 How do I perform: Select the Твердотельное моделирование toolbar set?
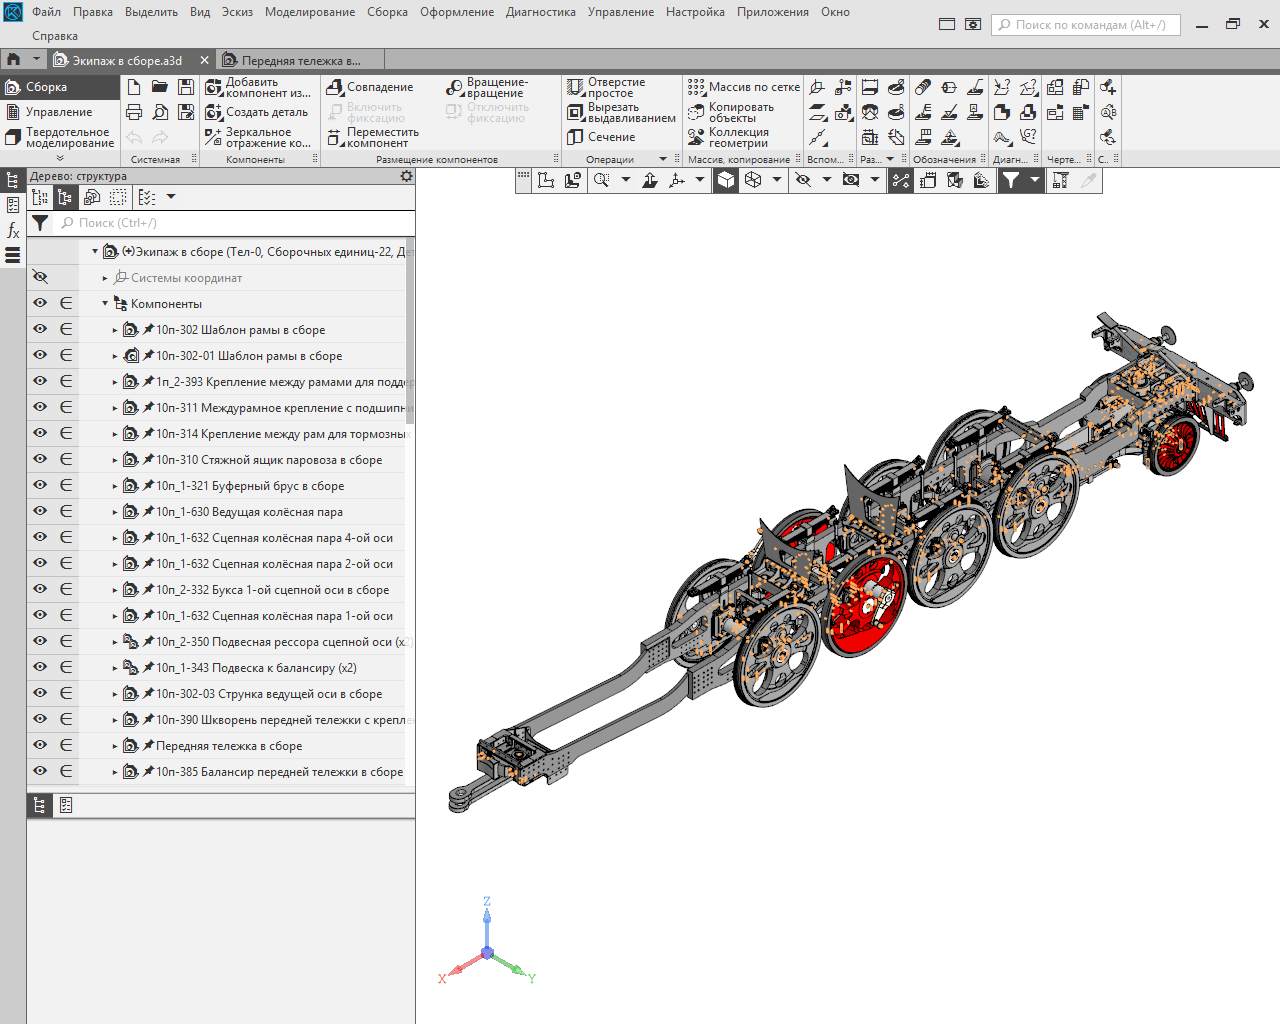click(x=59, y=137)
